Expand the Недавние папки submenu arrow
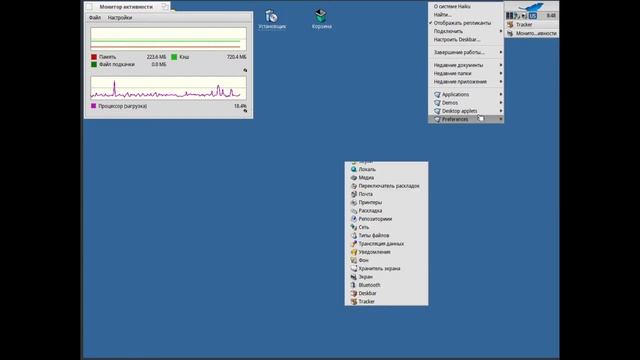Image resolution: width=640 pixels, height=360 pixels. coord(500,73)
